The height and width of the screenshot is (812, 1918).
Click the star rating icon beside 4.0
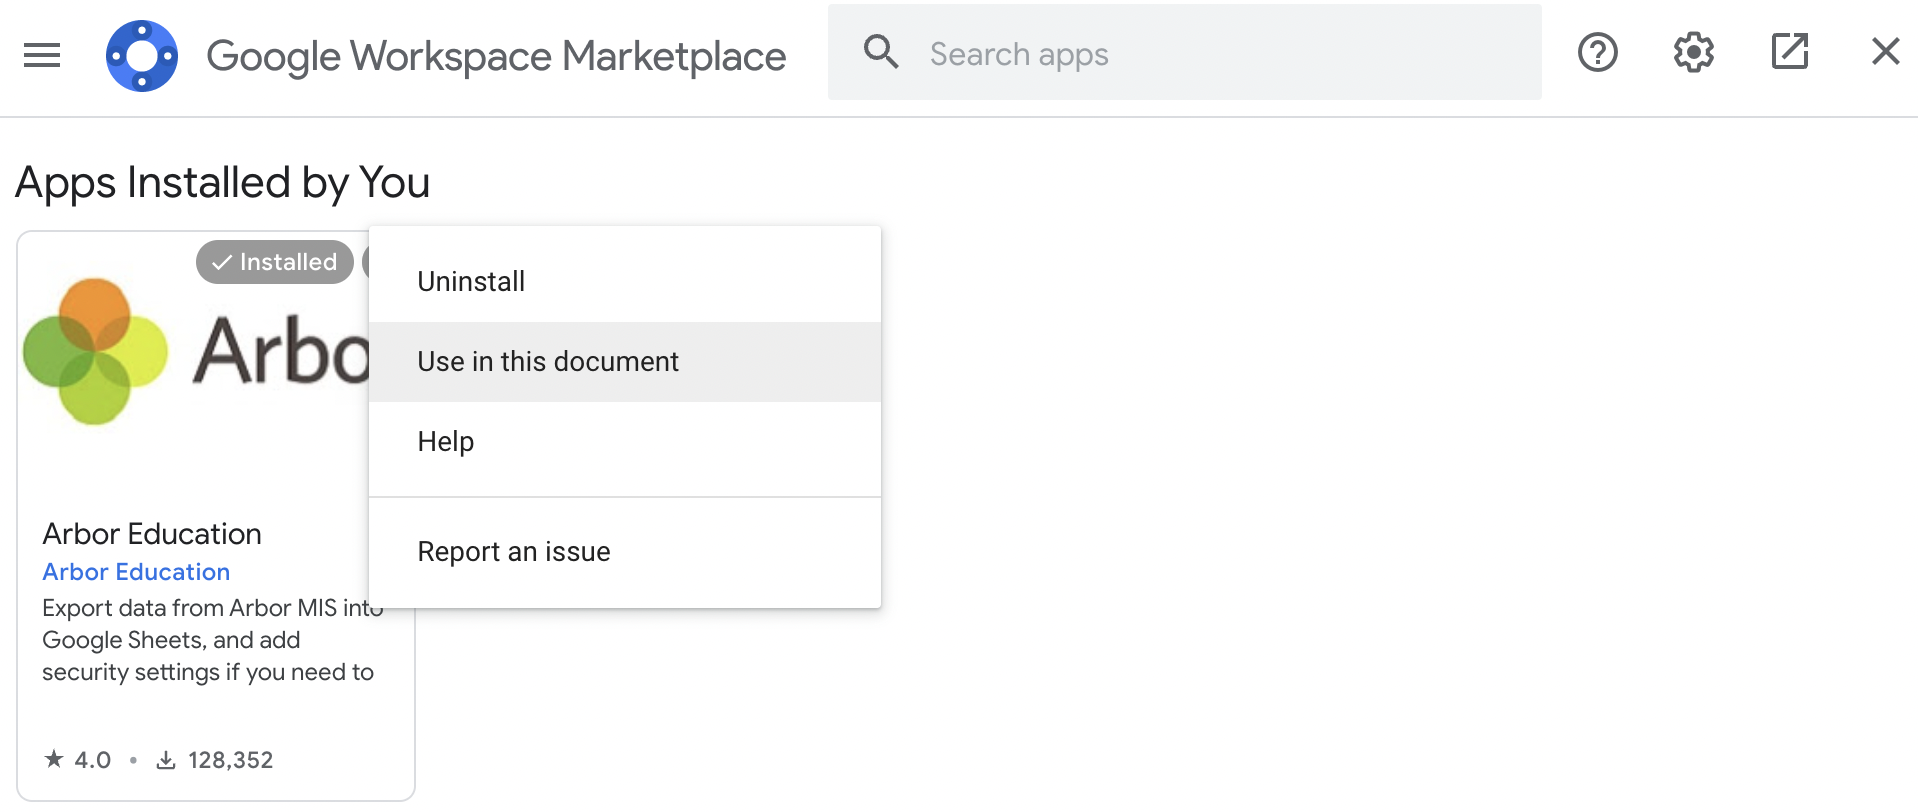click(54, 760)
